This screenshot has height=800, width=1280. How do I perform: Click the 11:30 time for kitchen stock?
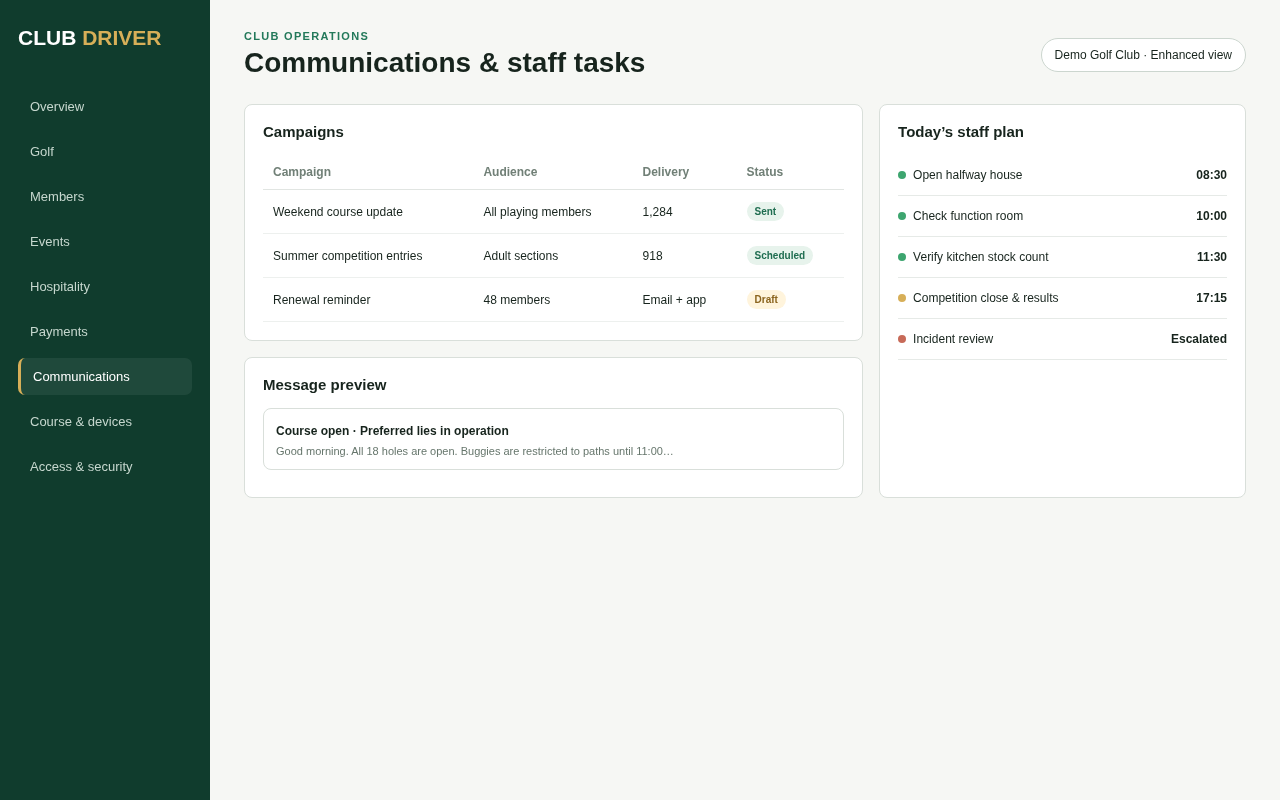tap(1212, 257)
